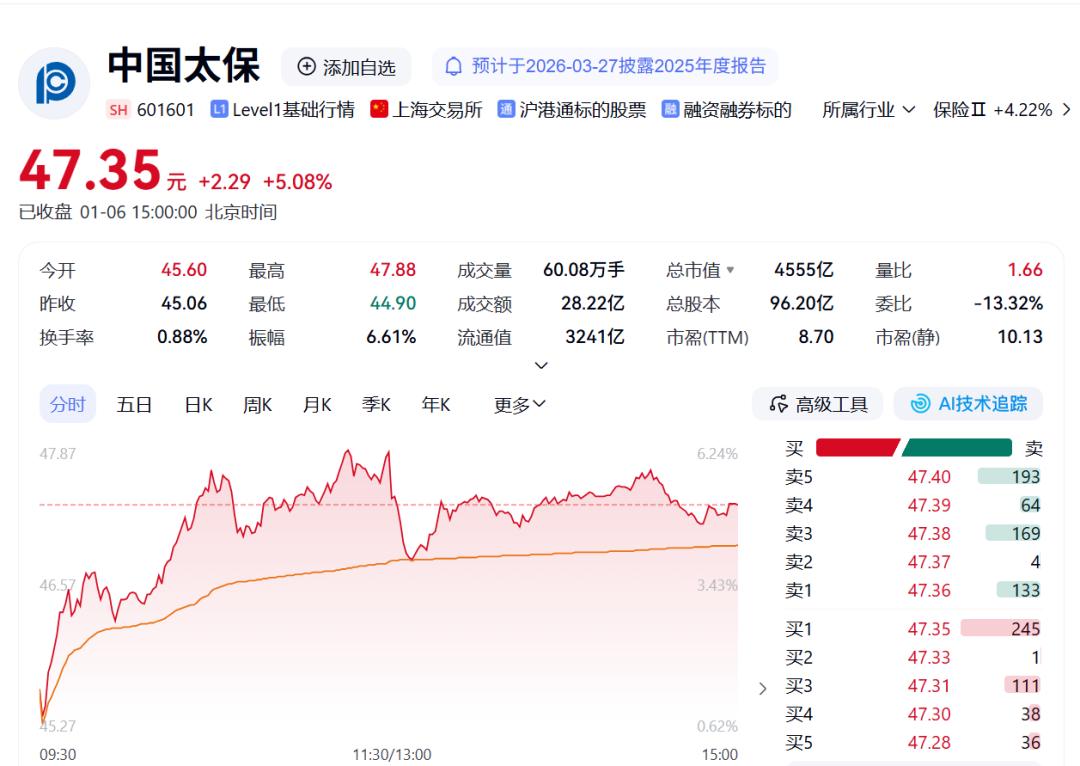
Task: Click the 上海交易所 red flag icon
Action: point(377,110)
